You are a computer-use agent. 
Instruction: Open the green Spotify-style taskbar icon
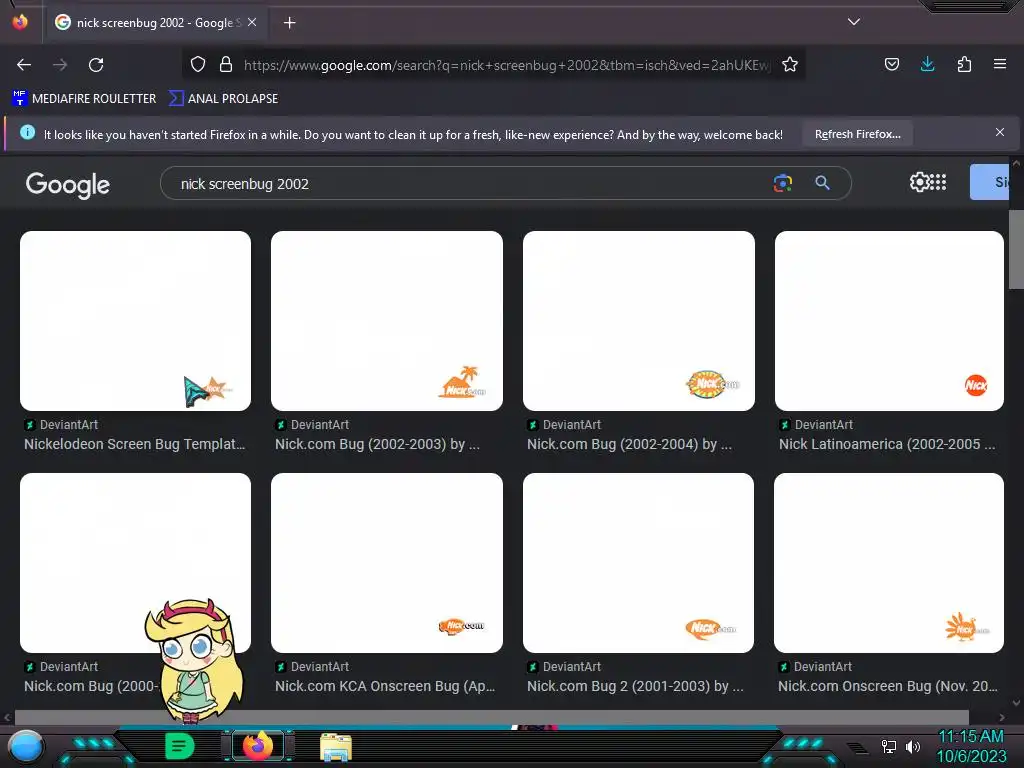click(x=180, y=746)
